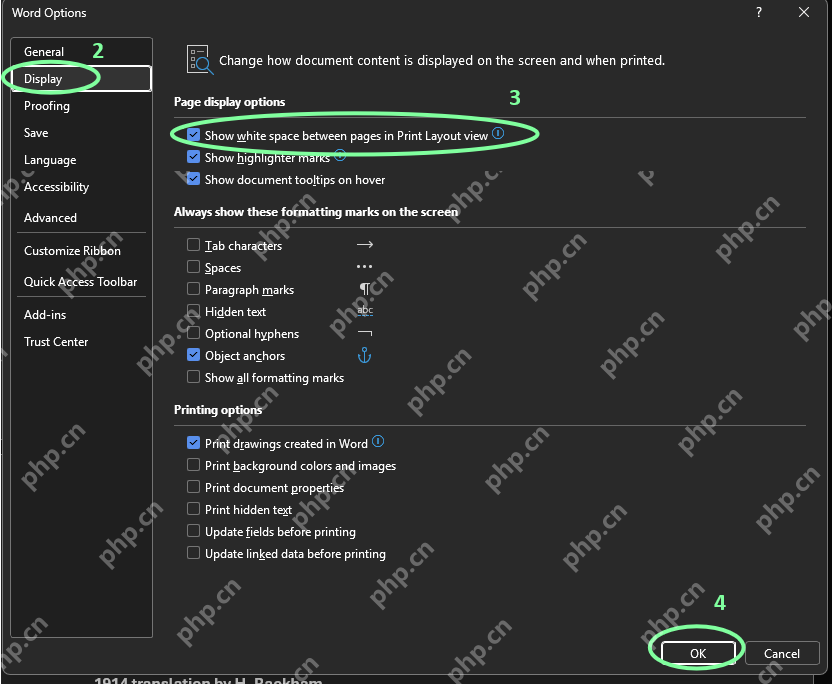Tick the Print hidden text checkbox

coord(194,509)
